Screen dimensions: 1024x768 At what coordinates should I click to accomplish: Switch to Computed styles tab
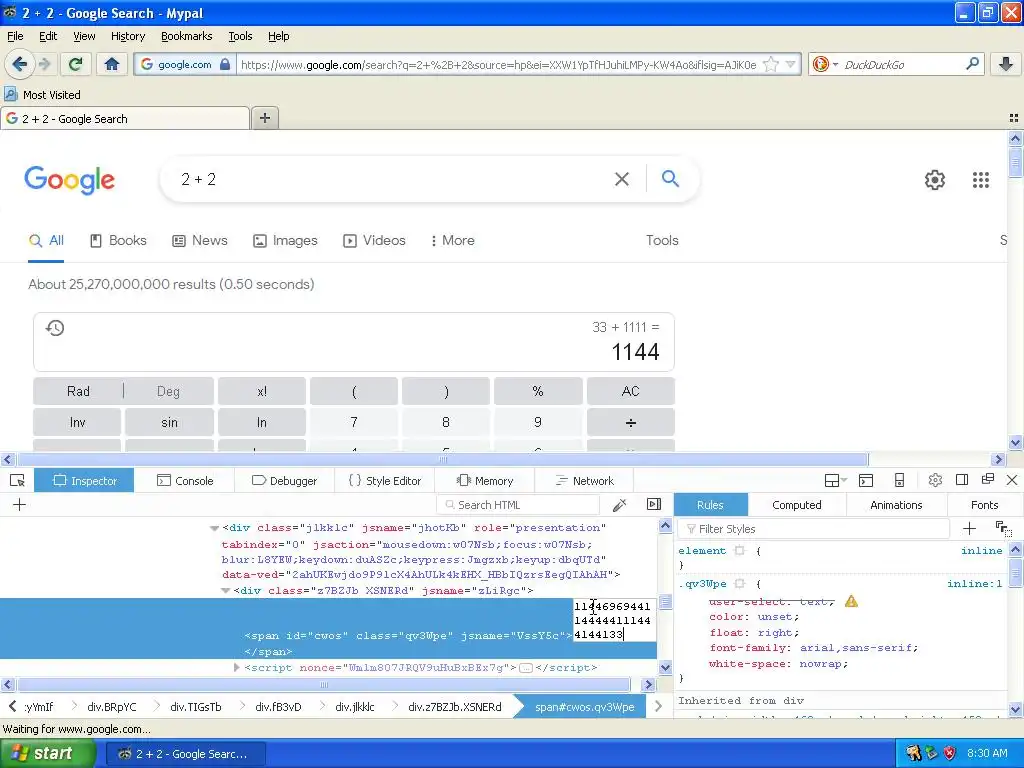click(797, 505)
